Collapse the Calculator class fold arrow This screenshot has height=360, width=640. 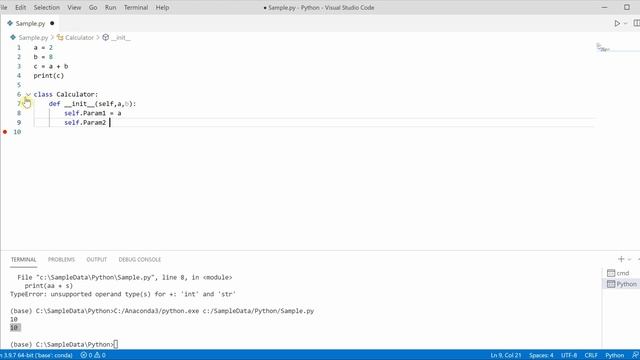(28, 94)
